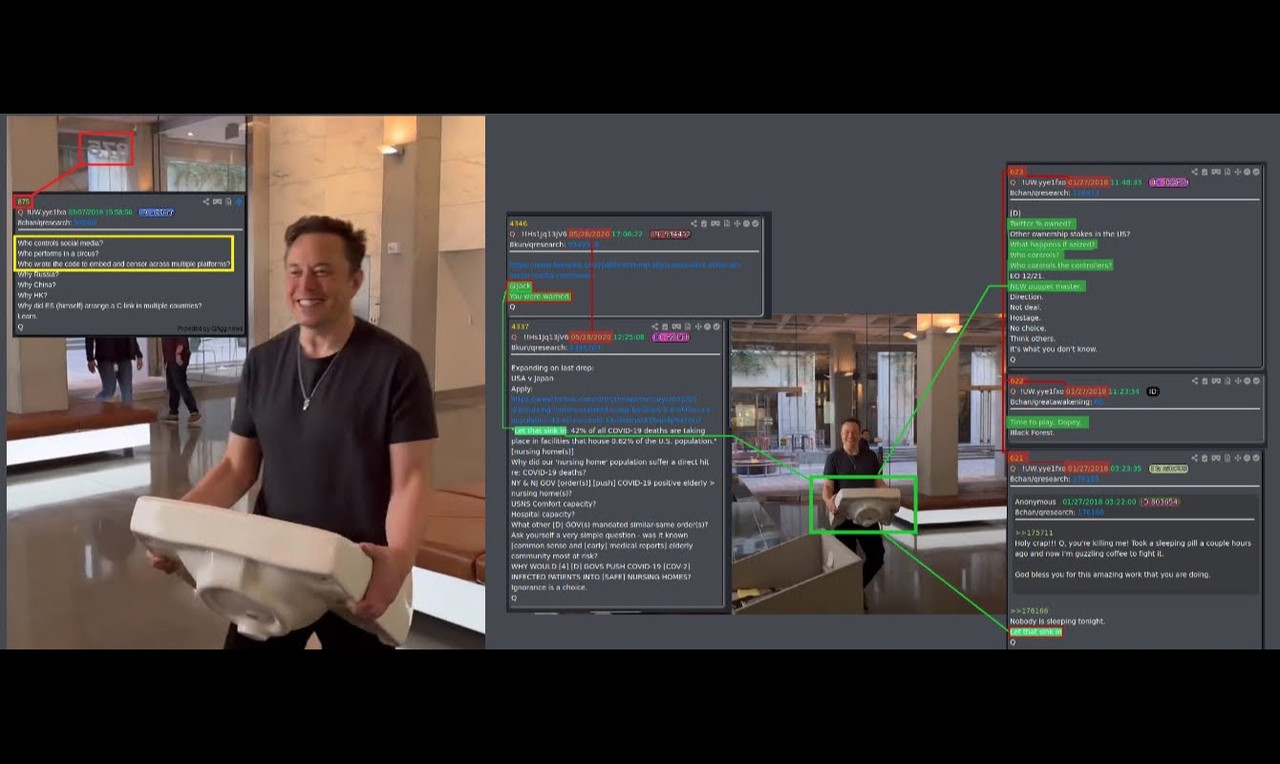Click share icon on post 4337
Viewport: 1280px width, 764px height.
click(x=655, y=327)
